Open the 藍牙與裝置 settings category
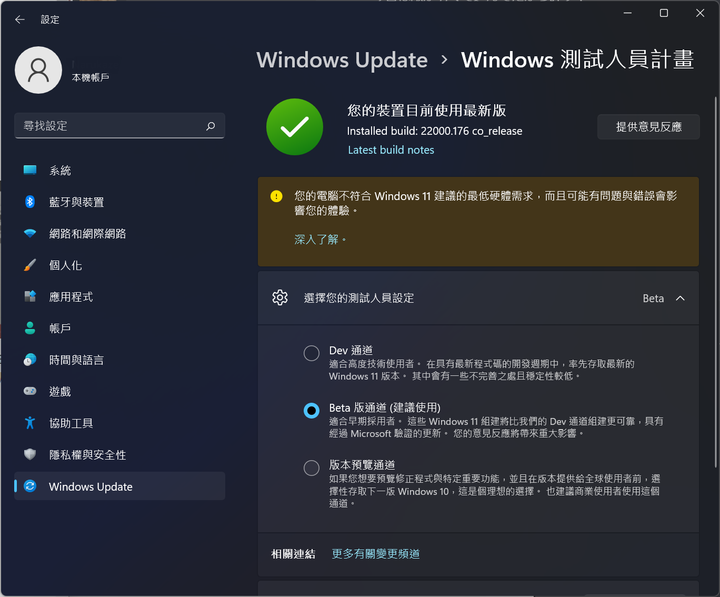 [119, 202]
